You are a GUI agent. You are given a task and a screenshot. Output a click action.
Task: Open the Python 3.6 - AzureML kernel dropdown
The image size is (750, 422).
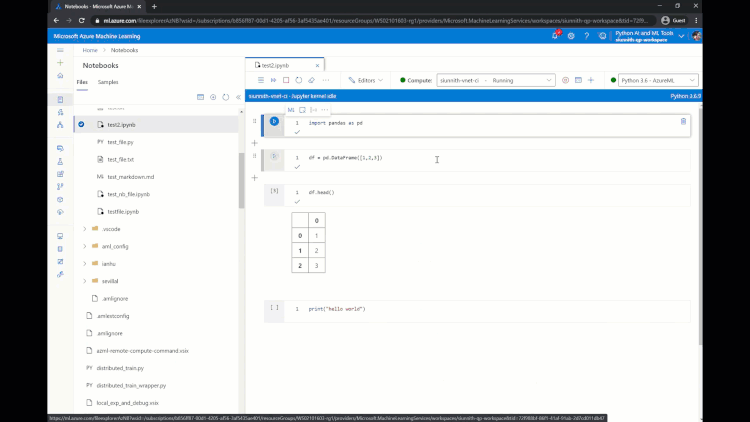[658, 80]
